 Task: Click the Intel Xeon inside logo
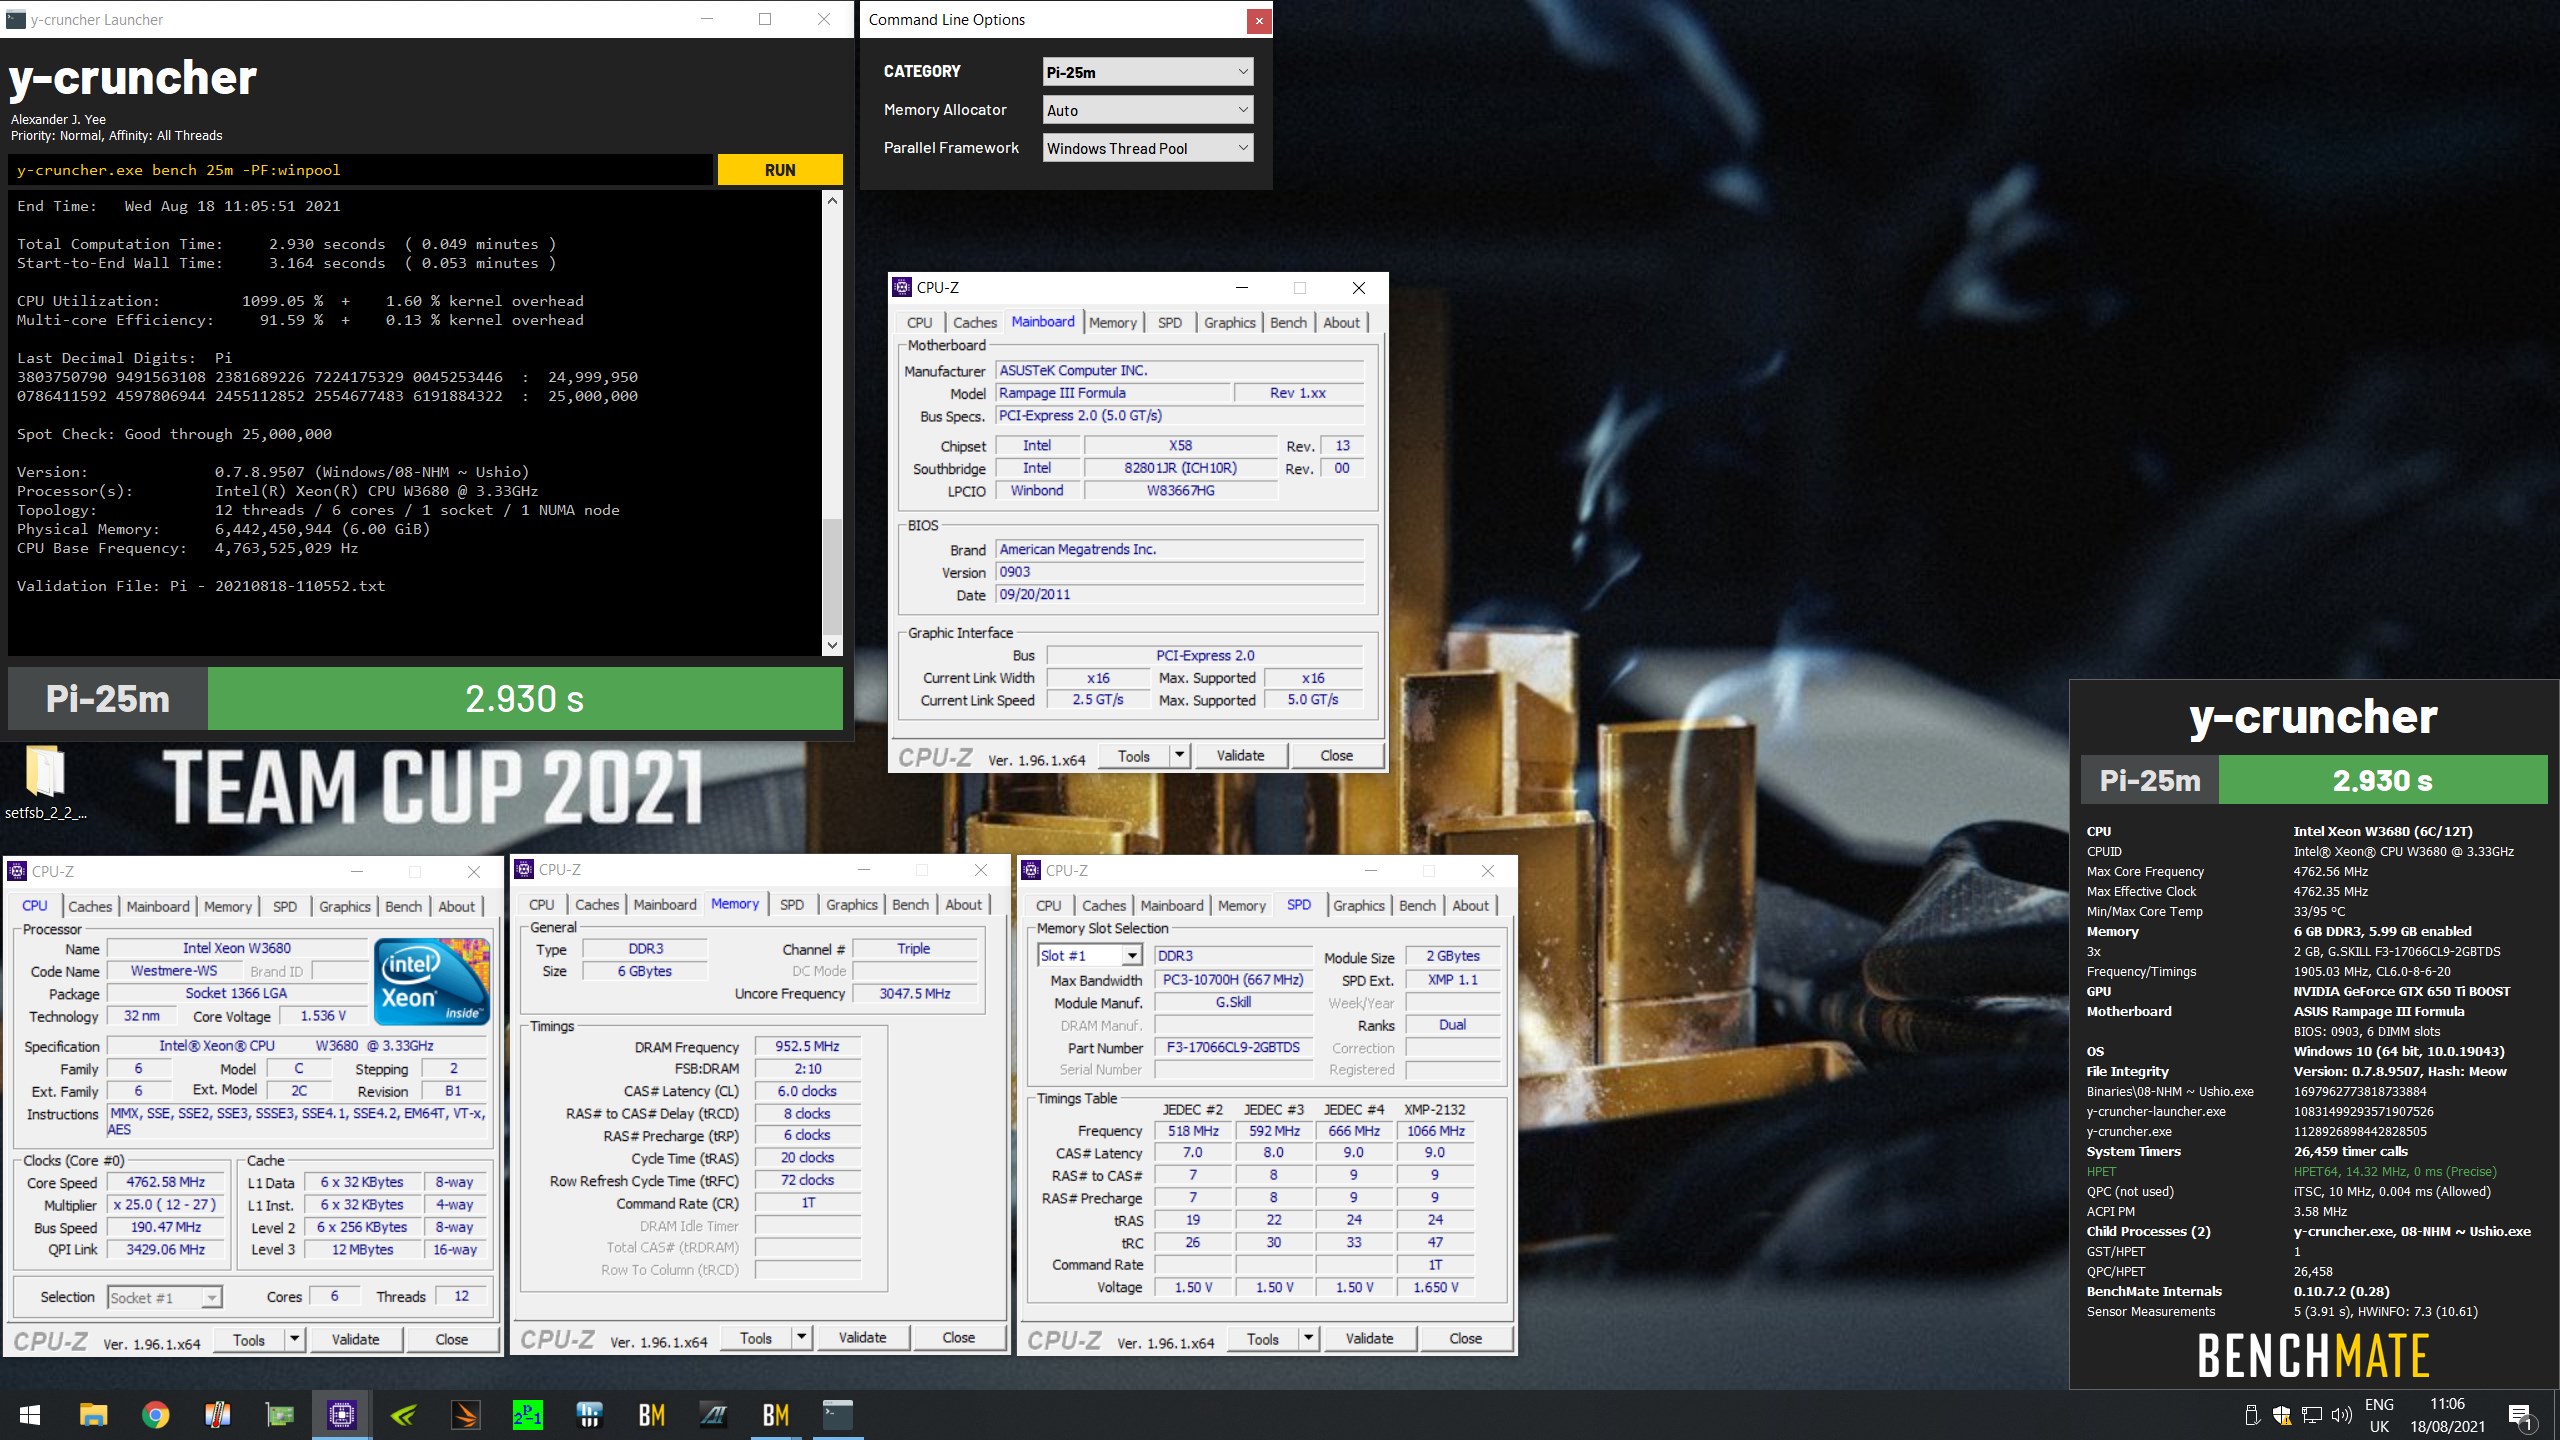tap(432, 981)
